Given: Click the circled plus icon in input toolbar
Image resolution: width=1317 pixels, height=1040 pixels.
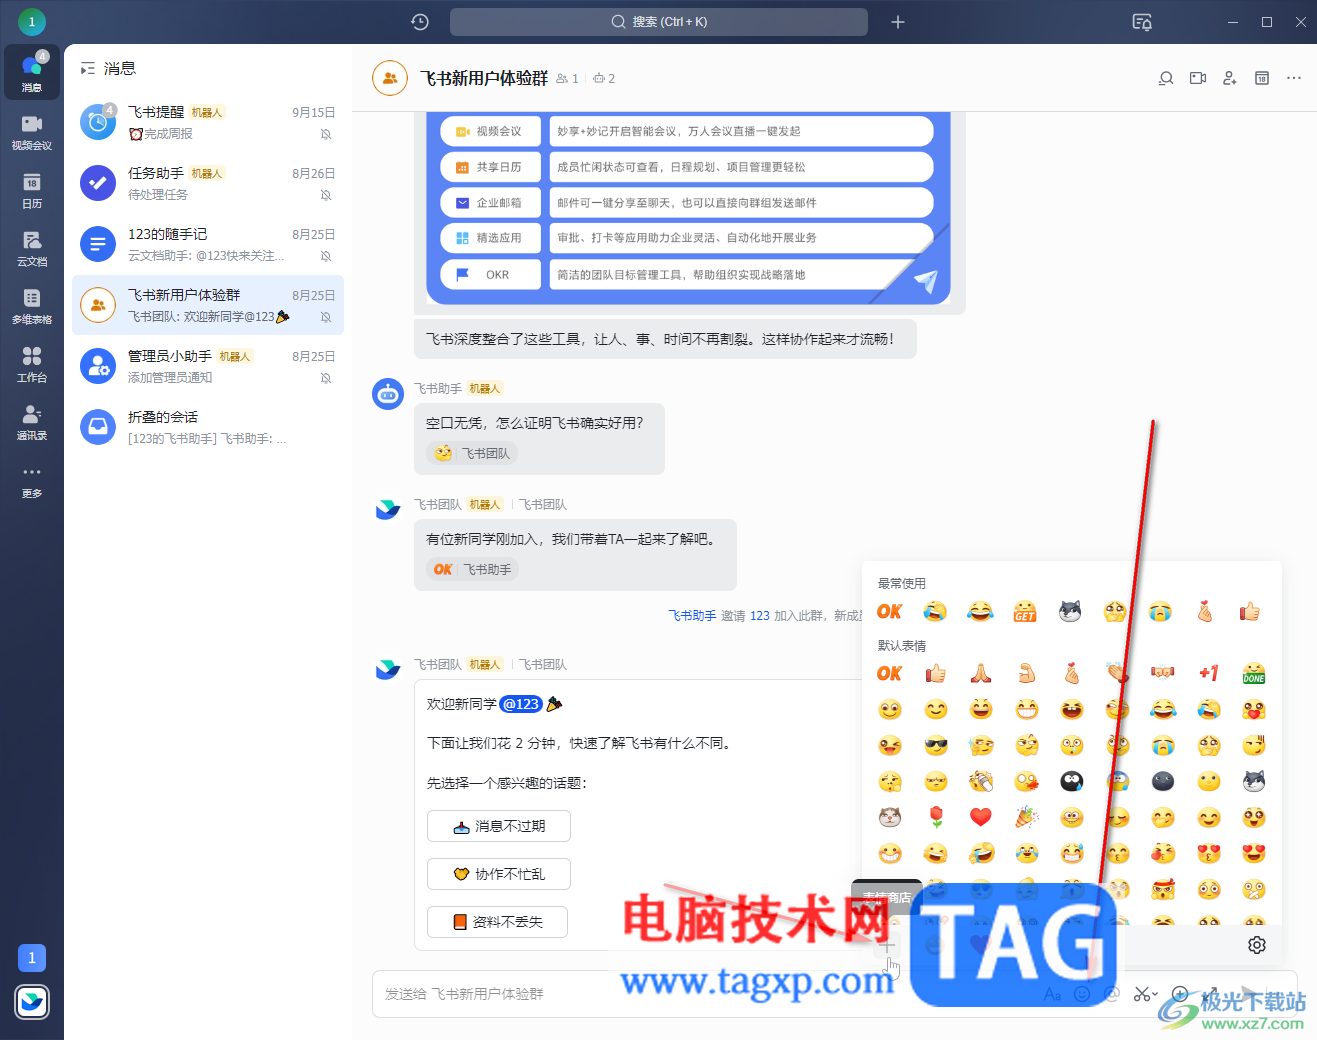Looking at the screenshot, I should 1180,994.
